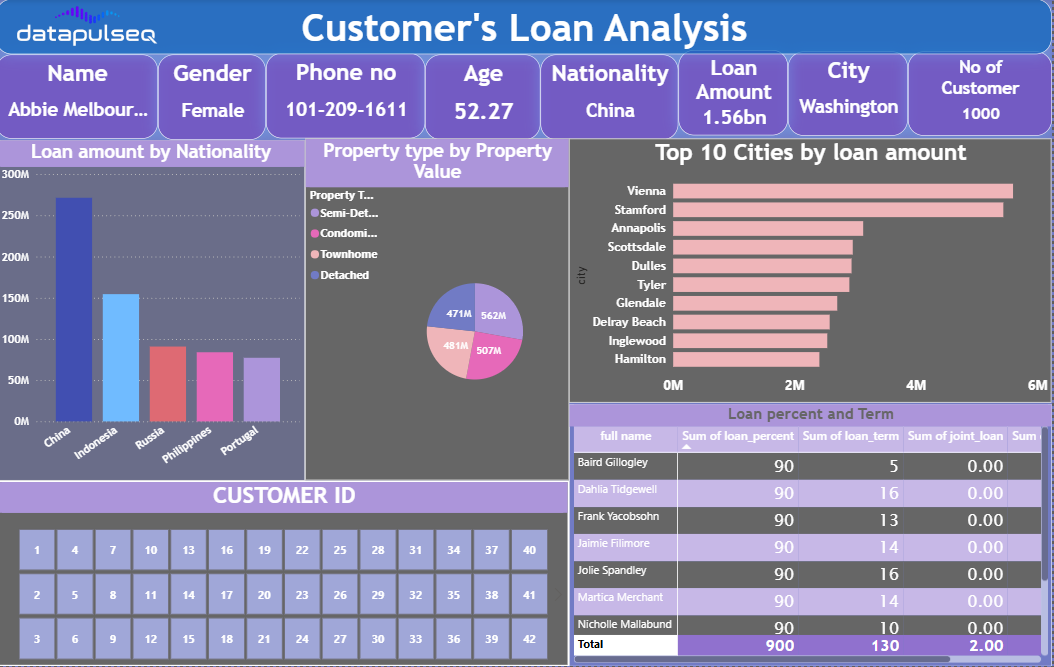Viewport: 1054px width, 667px height.
Task: Click the Portugal bar in the chart
Action: click(x=262, y=389)
